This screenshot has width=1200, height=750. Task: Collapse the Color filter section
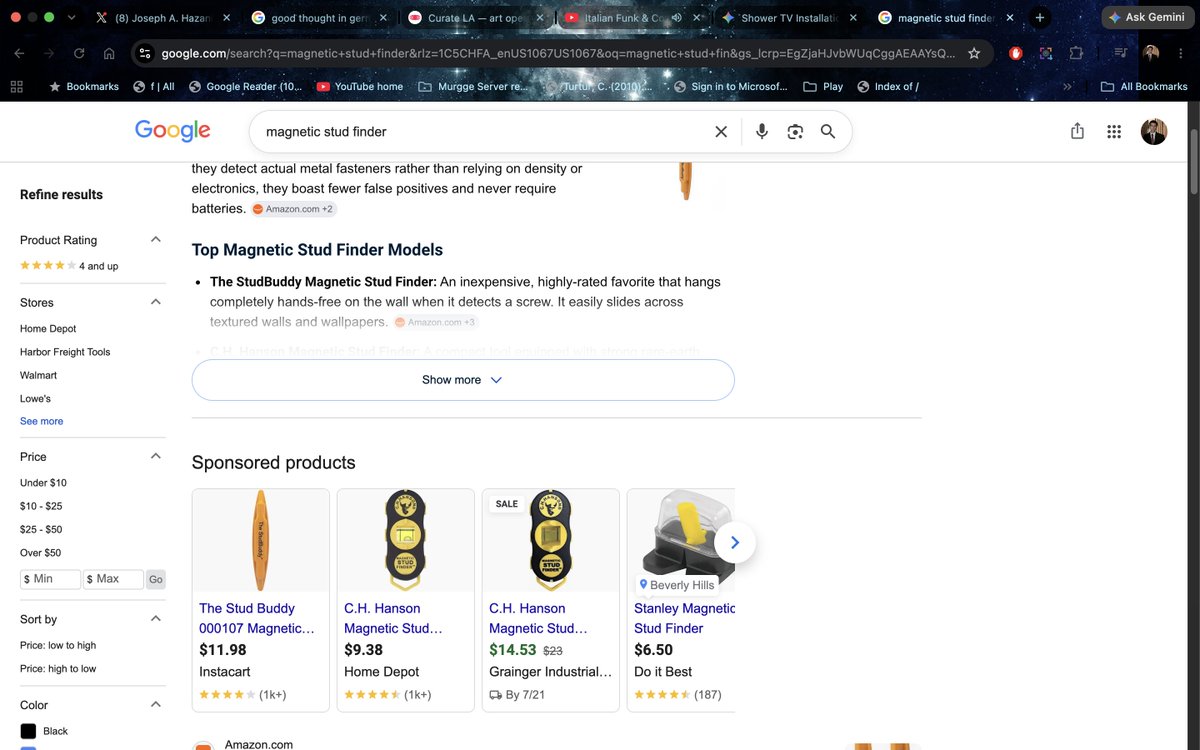tap(155, 705)
